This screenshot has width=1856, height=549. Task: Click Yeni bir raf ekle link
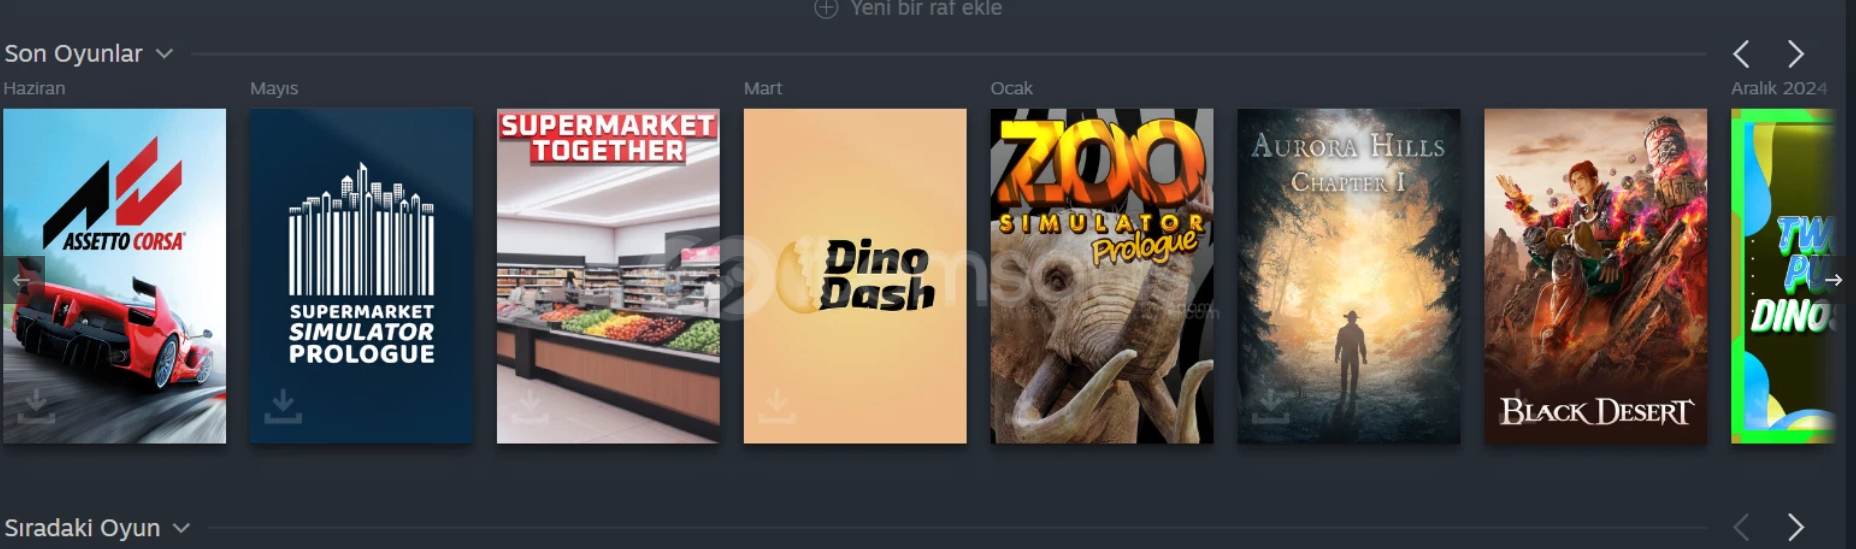coord(925,9)
